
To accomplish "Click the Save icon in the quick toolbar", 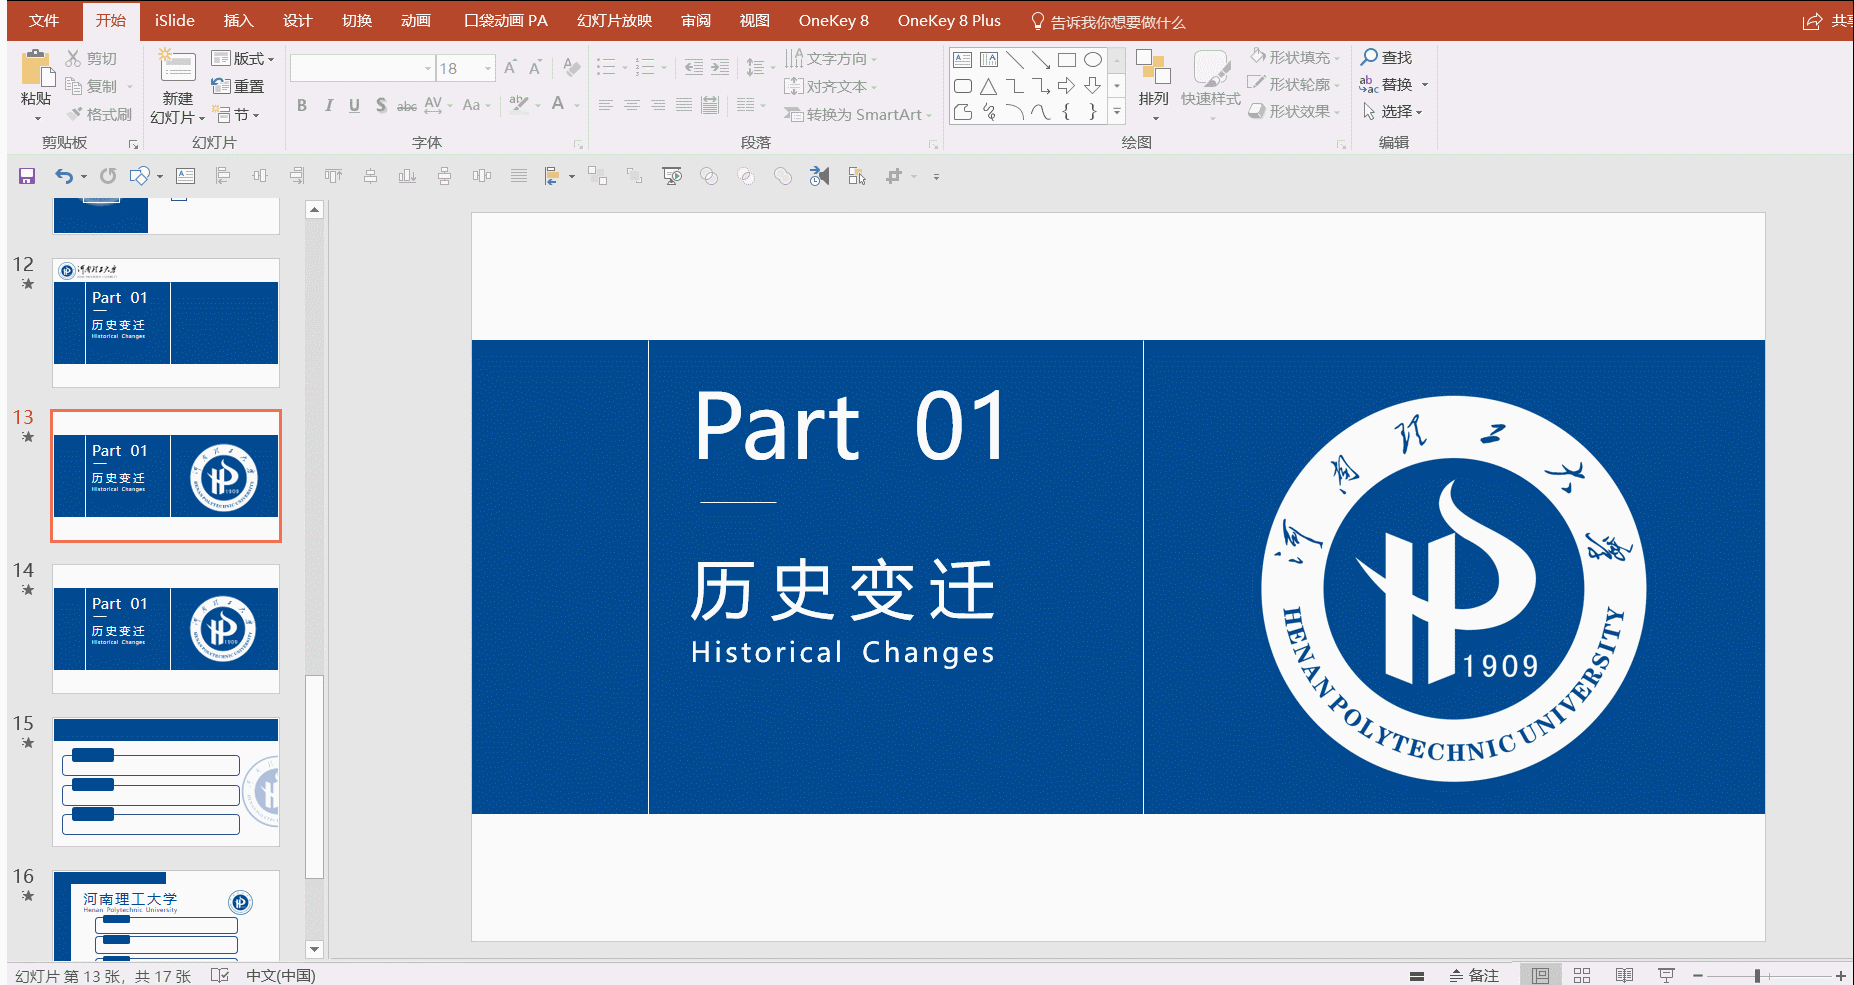I will 26,176.
